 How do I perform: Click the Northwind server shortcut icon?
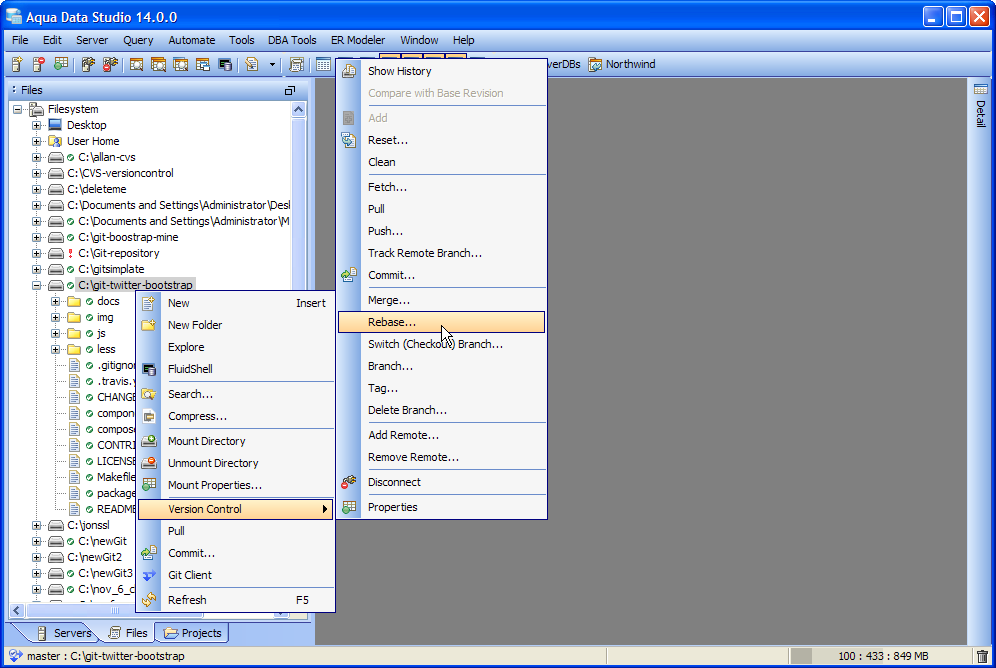[x=595, y=64]
